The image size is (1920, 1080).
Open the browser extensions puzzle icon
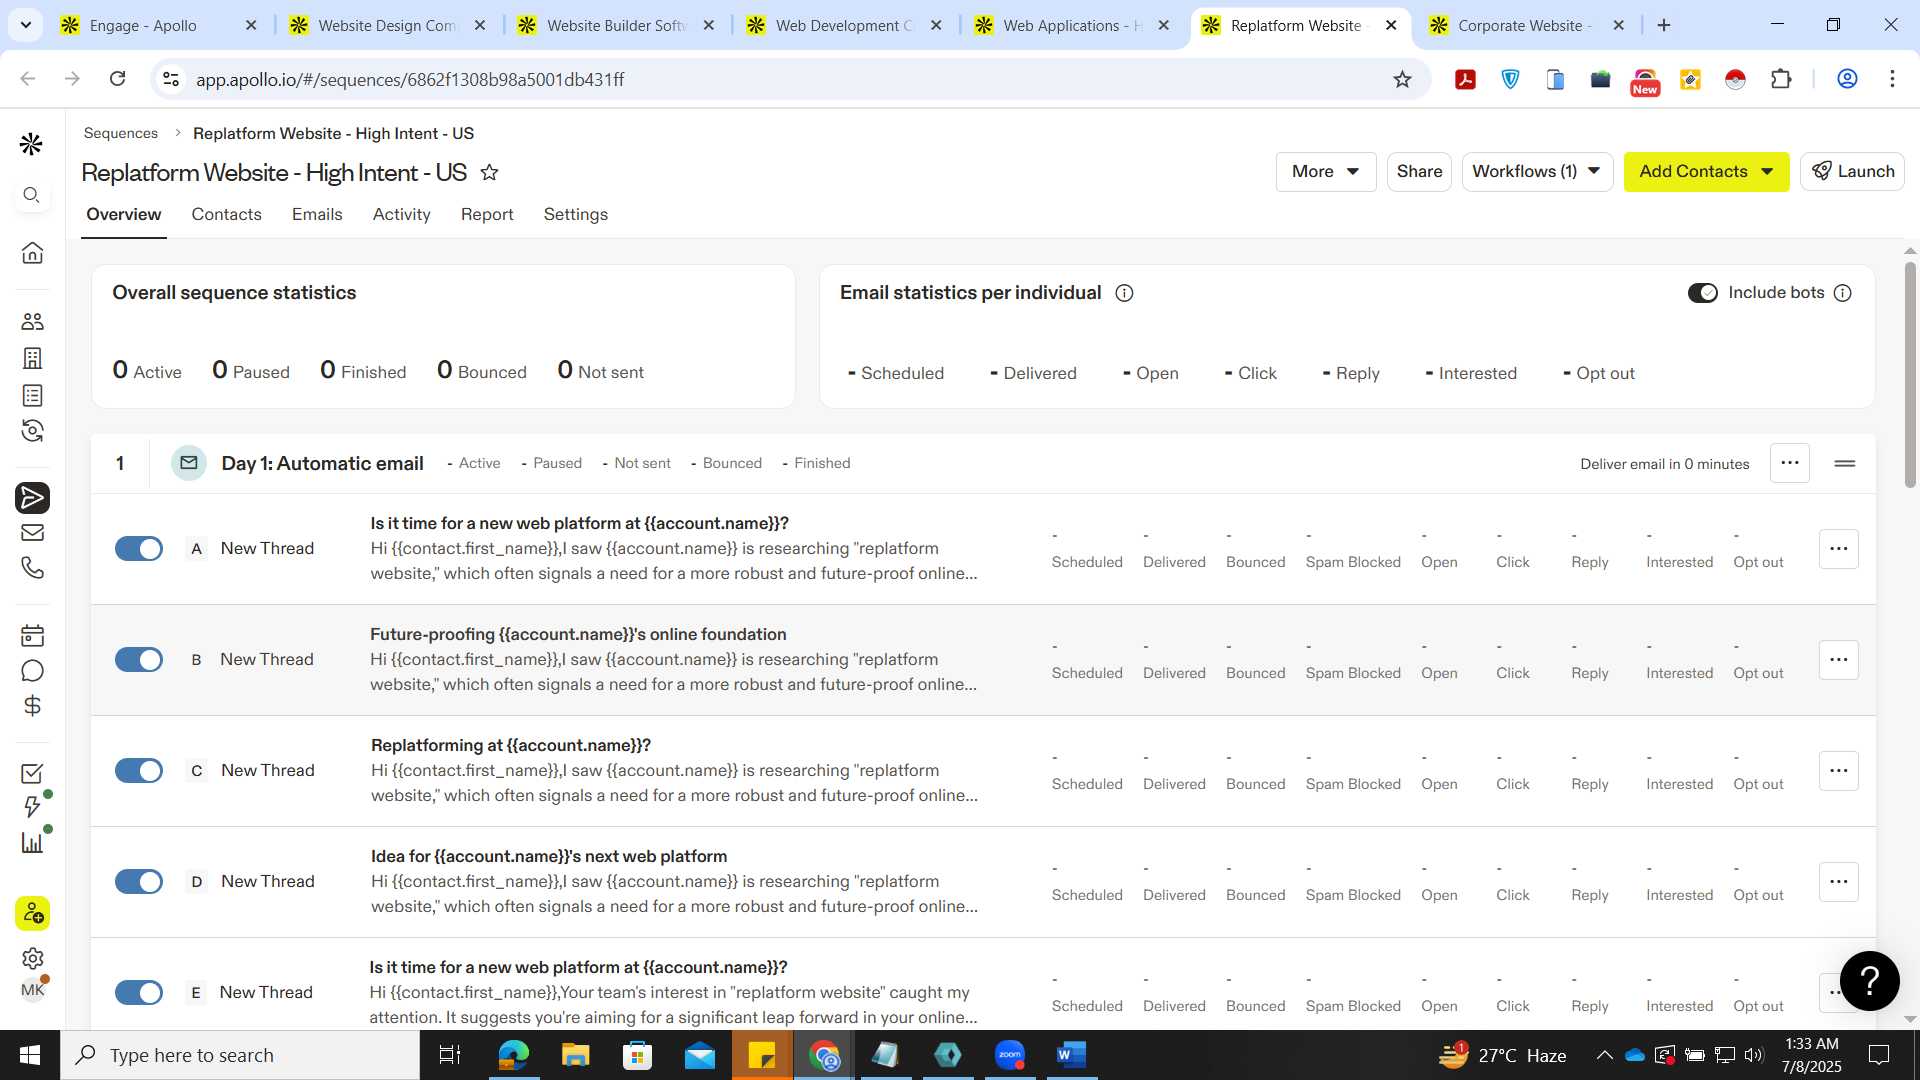[1781, 79]
